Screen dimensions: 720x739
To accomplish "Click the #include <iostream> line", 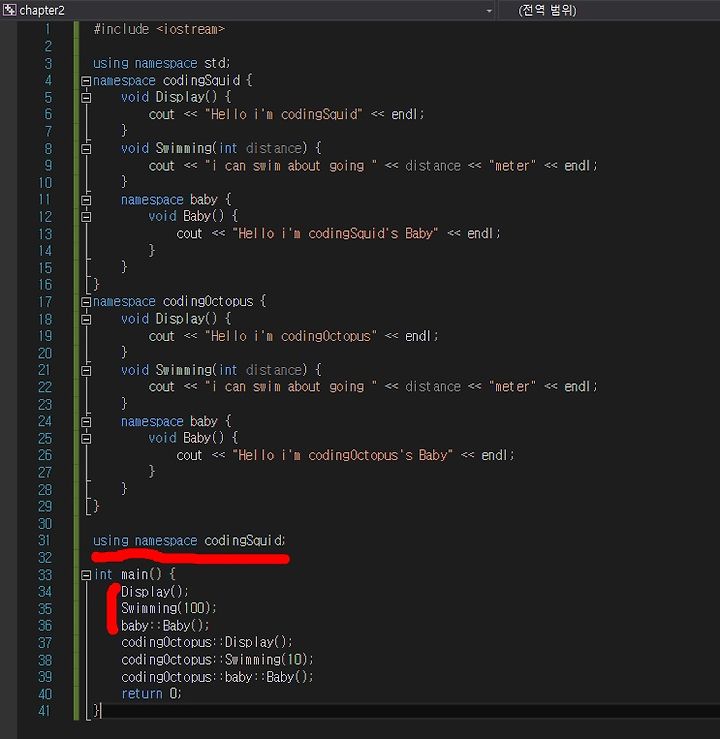I will 159,29.
